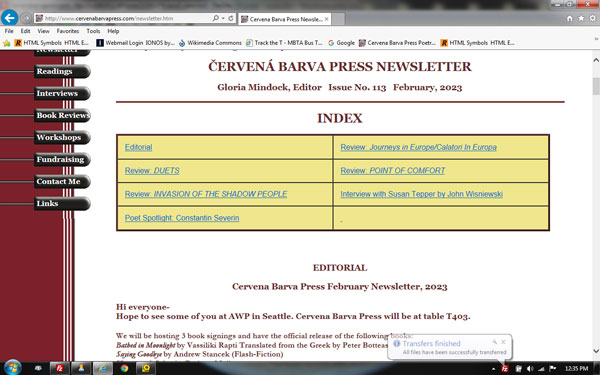Open the View menu
Screen dimensions: 600x375
click(43, 31)
